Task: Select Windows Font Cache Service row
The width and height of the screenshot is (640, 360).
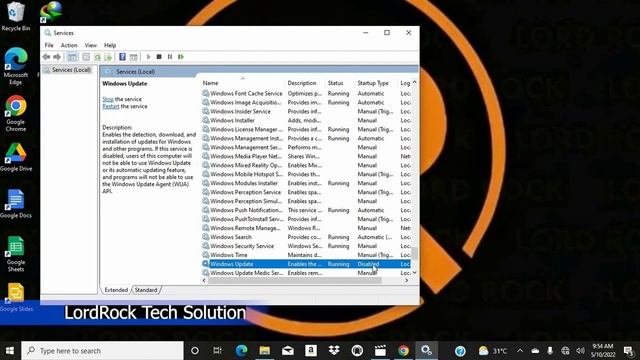Action: tap(306, 93)
